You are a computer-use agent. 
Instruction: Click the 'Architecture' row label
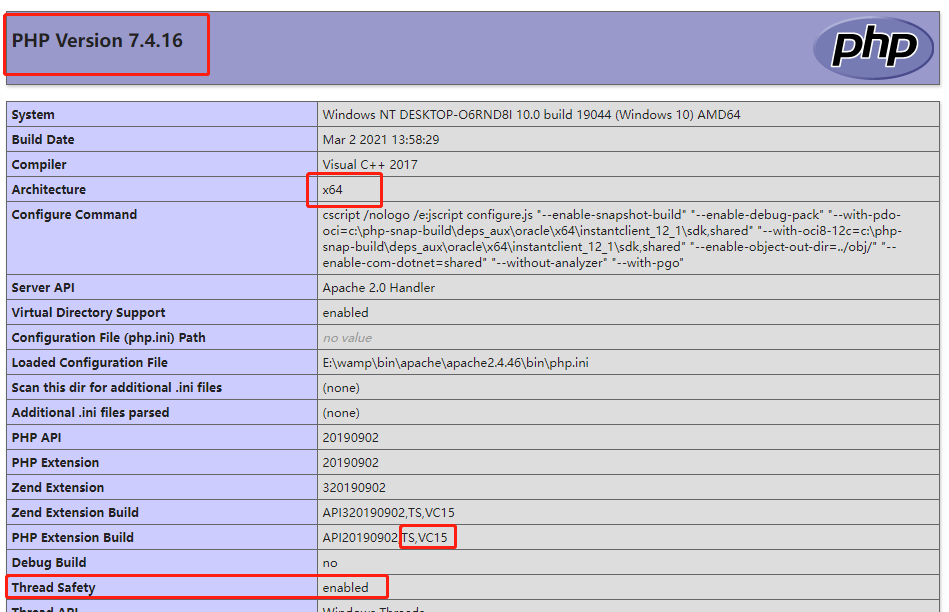point(48,189)
